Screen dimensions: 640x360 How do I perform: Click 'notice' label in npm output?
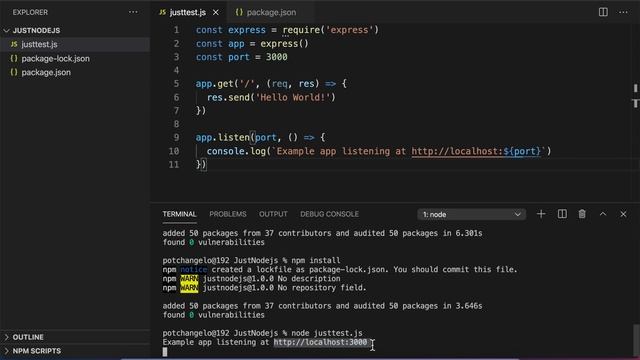point(193,269)
